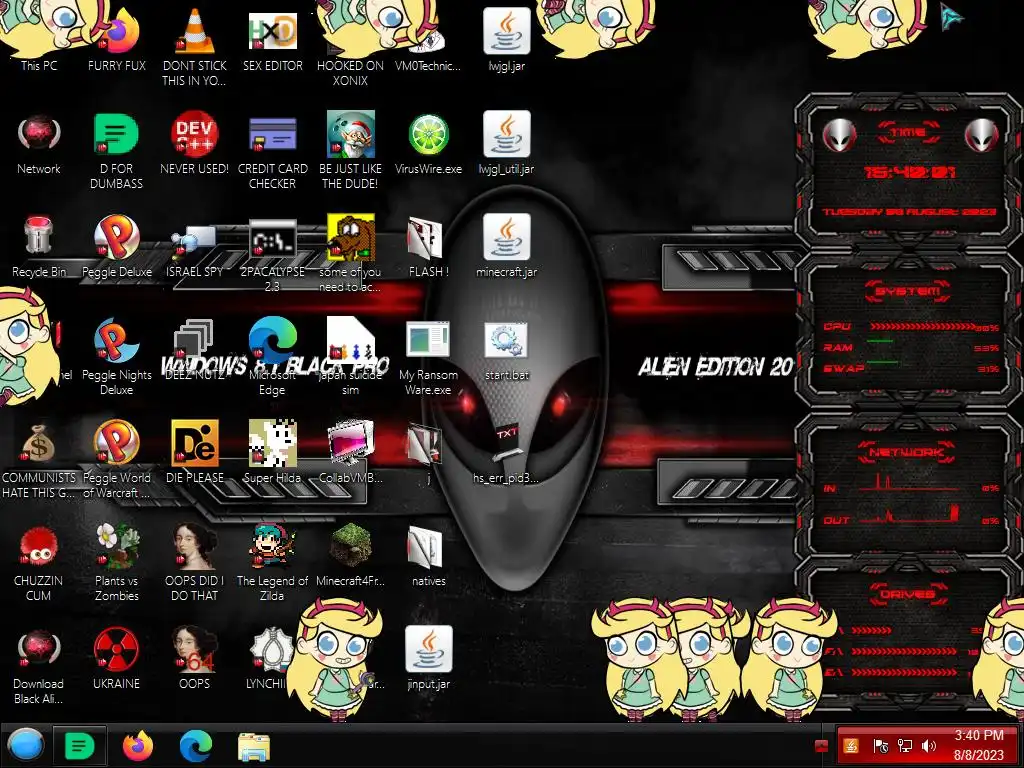Open the lwjgl.jar Java file
1024x768 pixels.
point(506,39)
